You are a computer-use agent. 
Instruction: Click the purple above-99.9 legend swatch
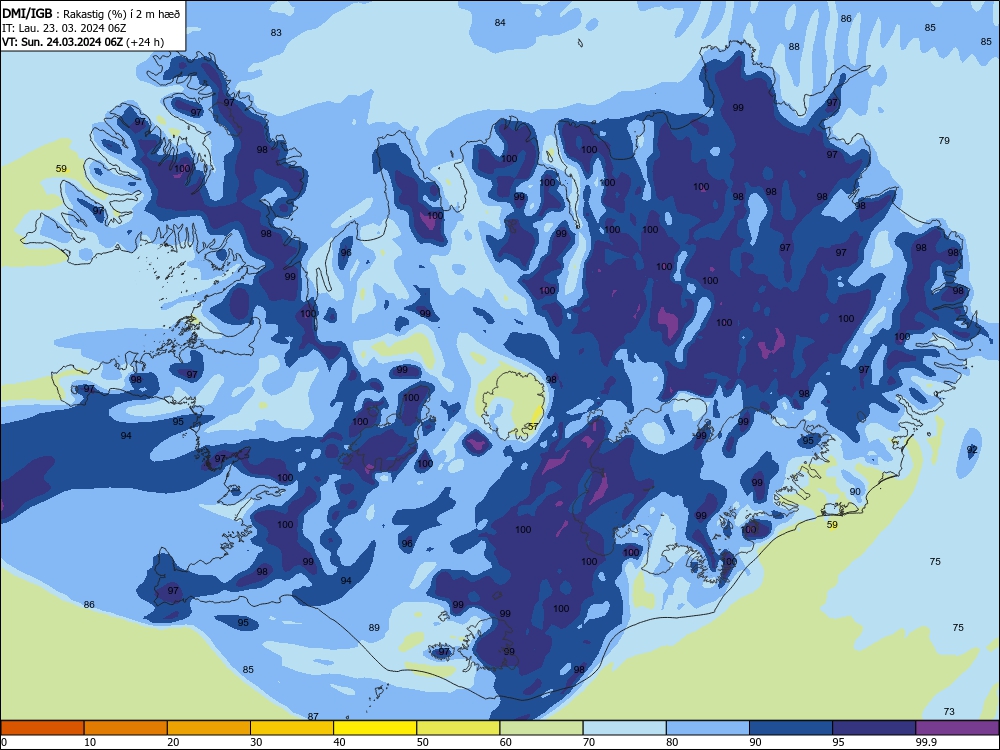[957, 728]
